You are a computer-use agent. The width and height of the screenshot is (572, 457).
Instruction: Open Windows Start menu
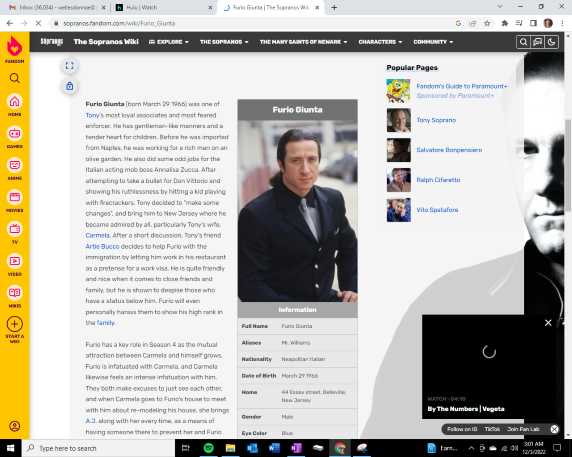[11, 448]
